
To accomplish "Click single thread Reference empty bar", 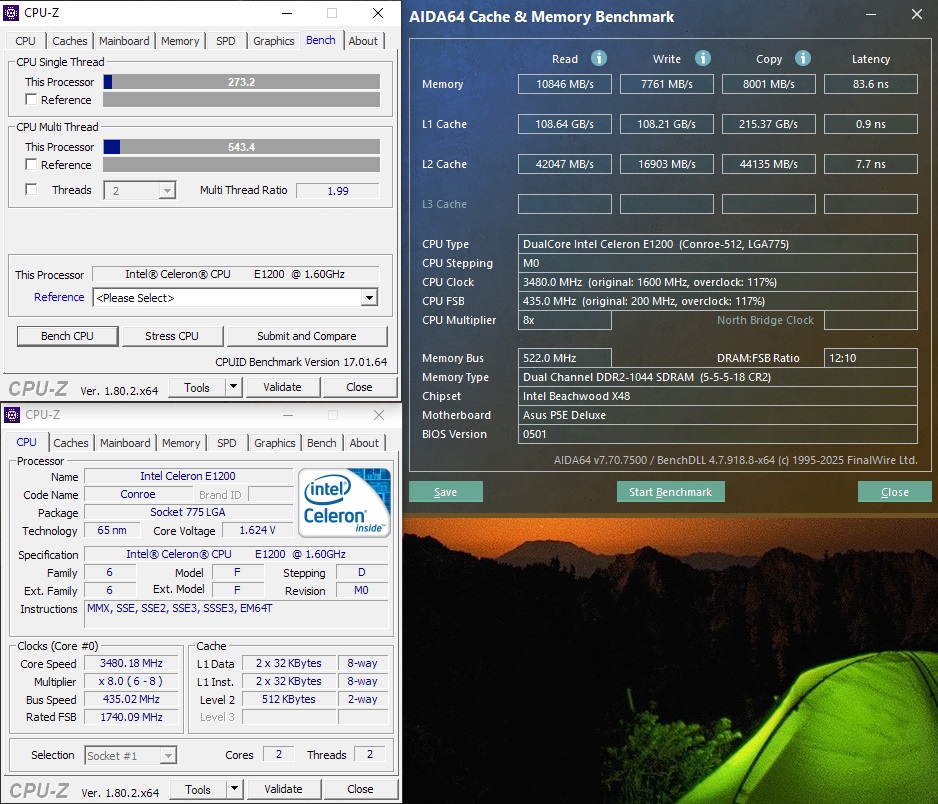I will [x=242, y=99].
